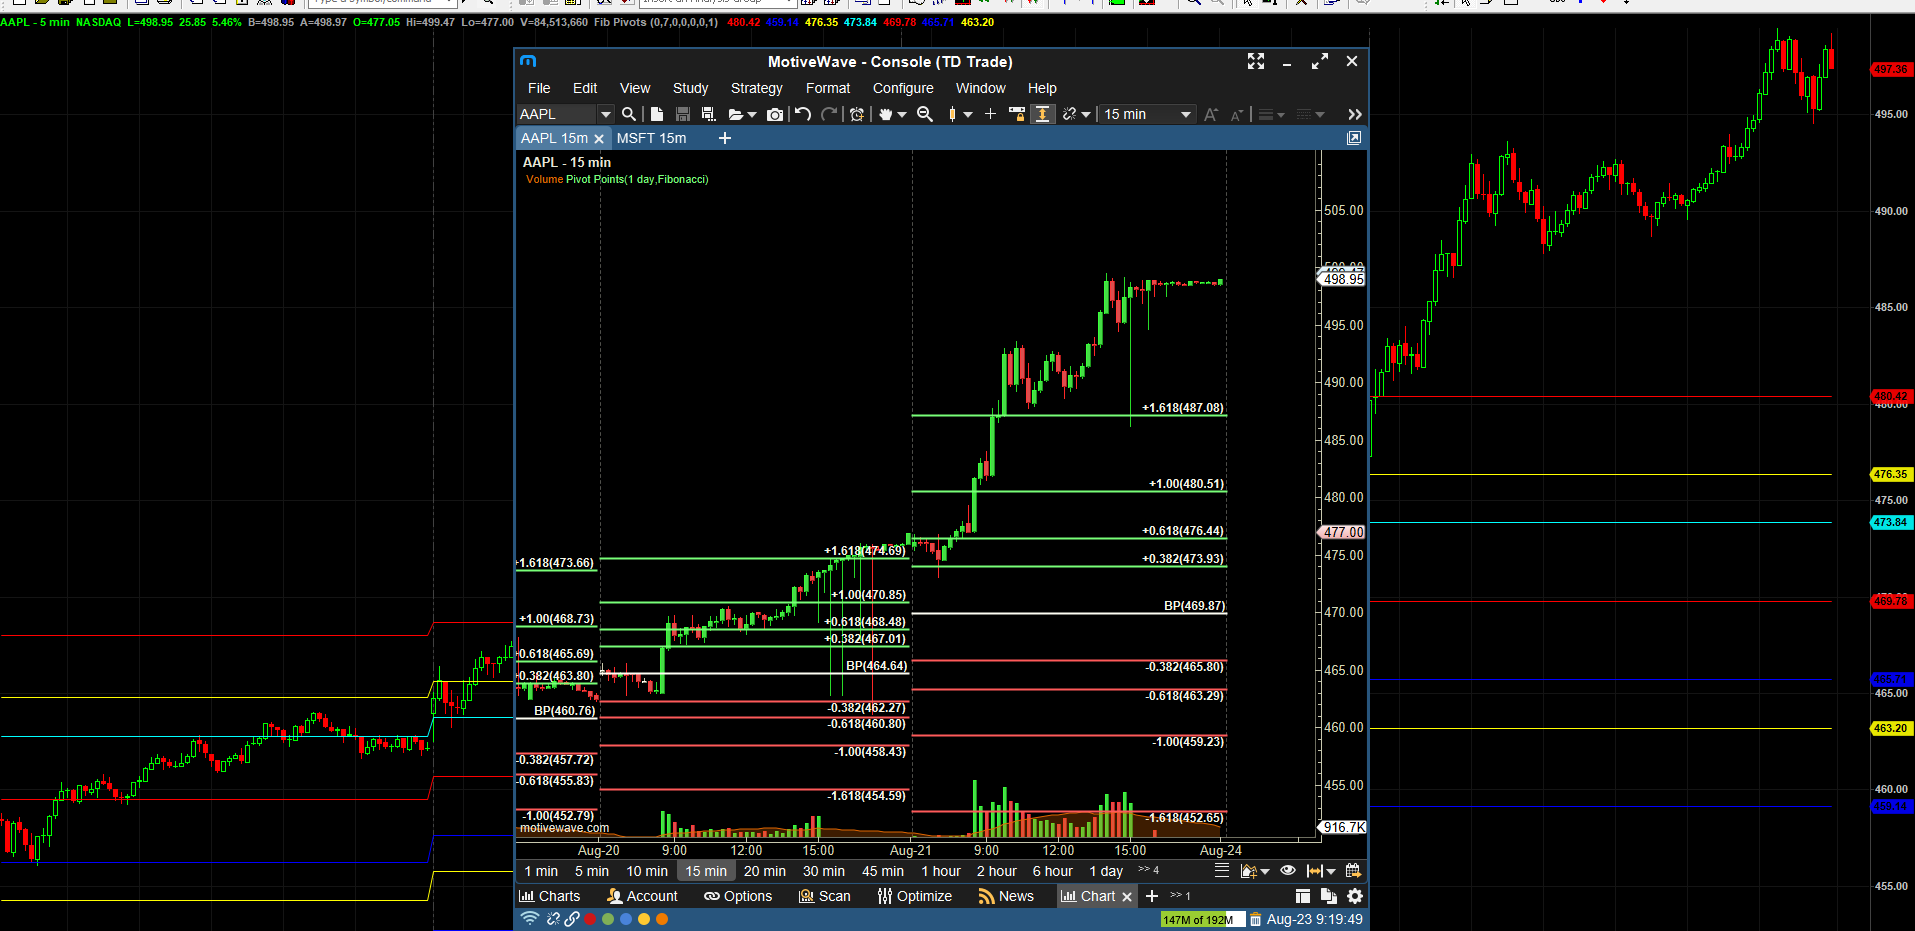1915x931 pixels.
Task: Open the Study menu
Action: pos(690,88)
